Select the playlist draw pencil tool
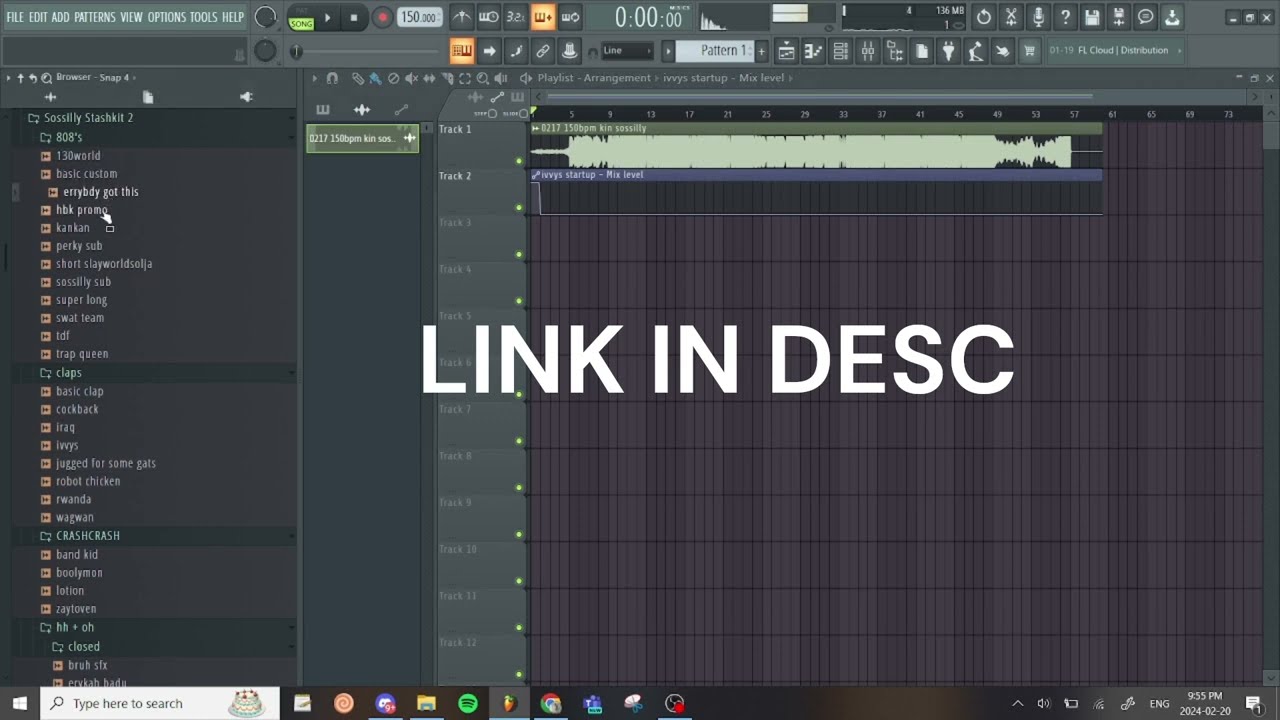 (357, 78)
